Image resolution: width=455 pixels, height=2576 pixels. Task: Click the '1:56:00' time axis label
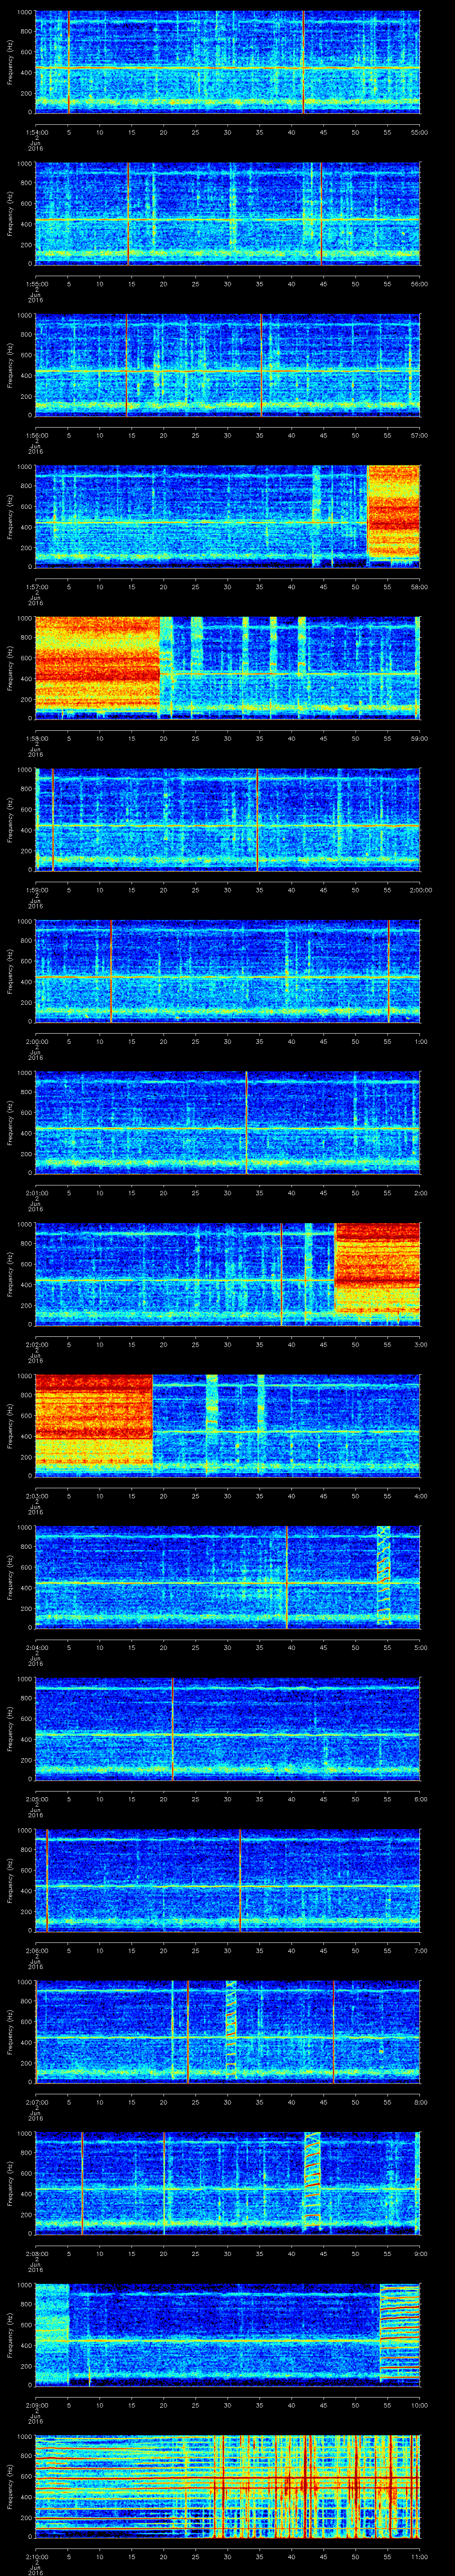pyautogui.click(x=36, y=435)
